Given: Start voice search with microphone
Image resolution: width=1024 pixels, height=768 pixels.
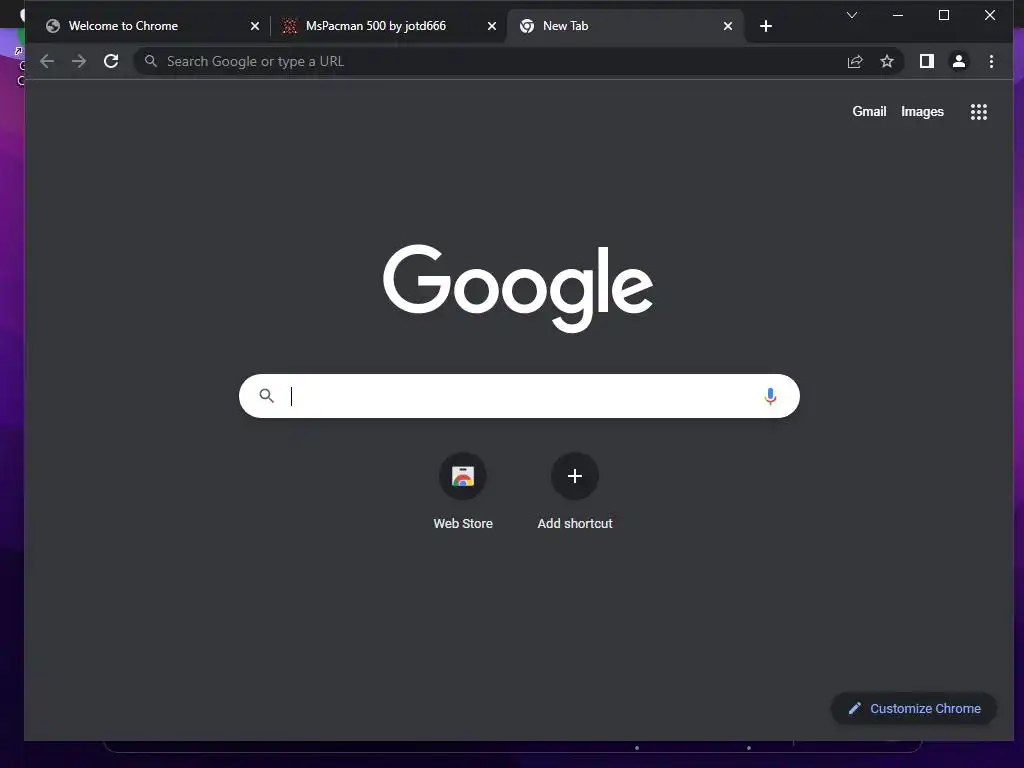Looking at the screenshot, I should (770, 396).
